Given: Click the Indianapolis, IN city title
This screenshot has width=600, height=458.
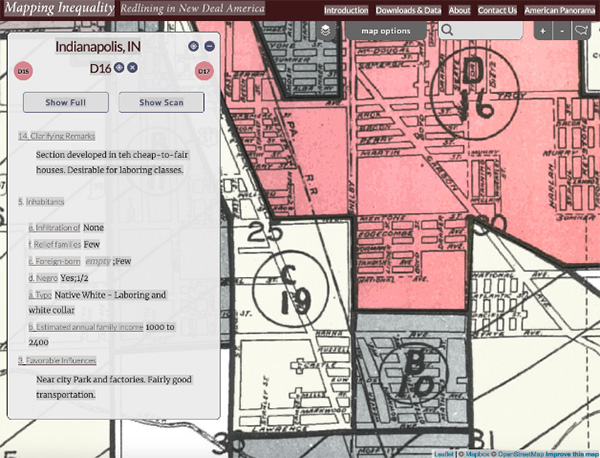Looking at the screenshot, I should click(x=98, y=47).
